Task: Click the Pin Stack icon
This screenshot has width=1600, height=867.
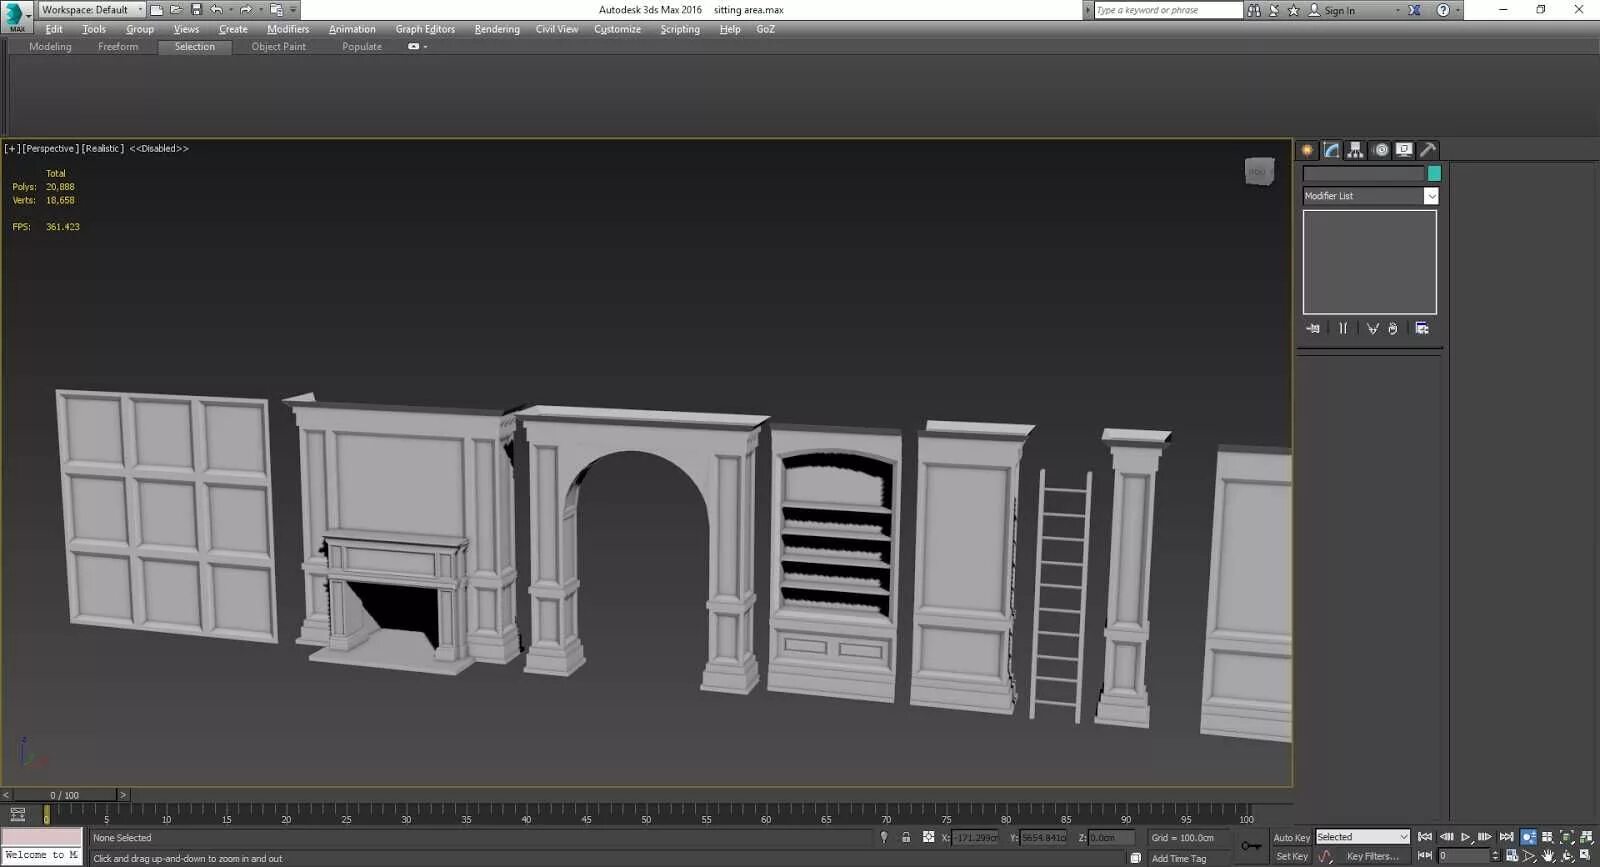Action: [x=1313, y=328]
